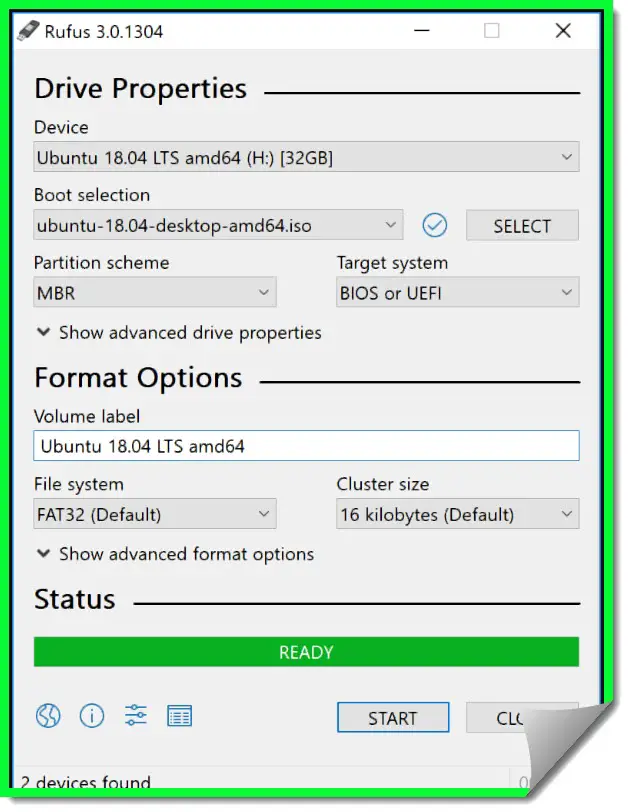Image resolution: width=628 pixels, height=812 pixels.
Task: Click the Volume label text field
Action: click(306, 445)
